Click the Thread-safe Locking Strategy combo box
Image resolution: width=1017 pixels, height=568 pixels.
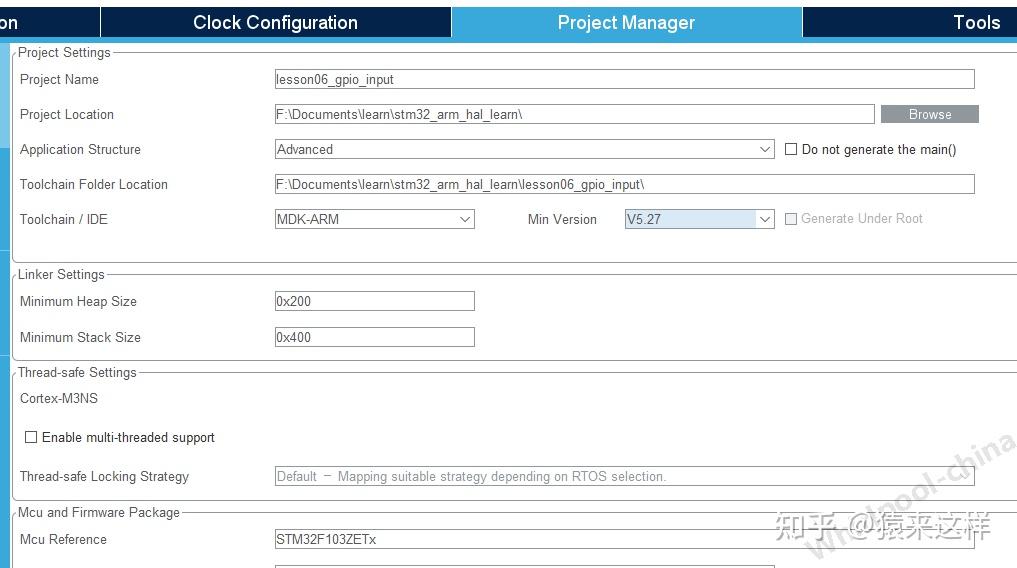(x=624, y=476)
